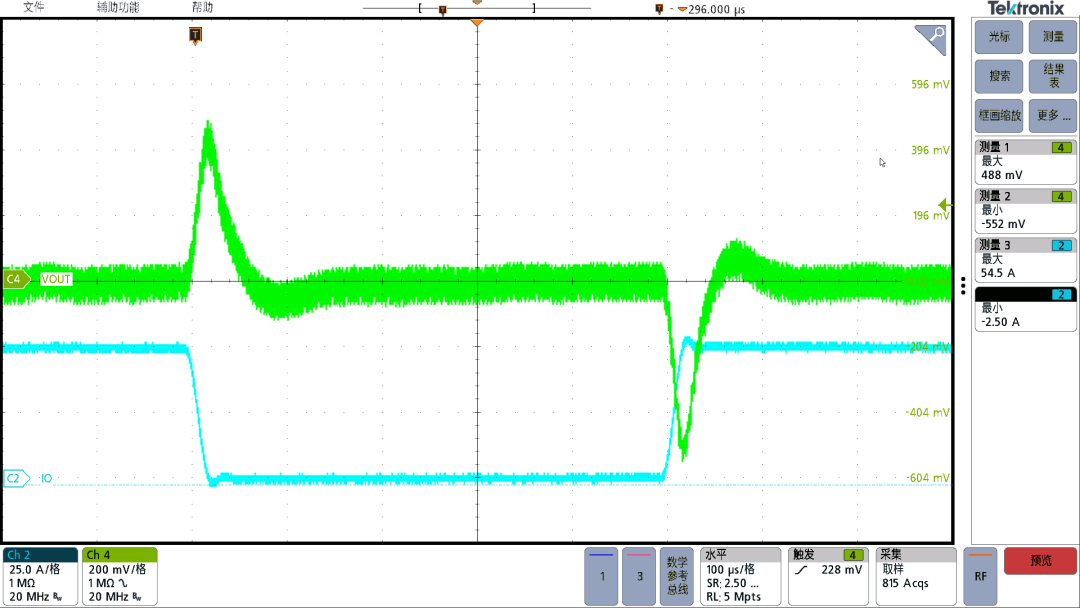Open the 测量 1 最大 488 mV badge
Image resolution: width=1080 pixels, height=608 pixels.
coord(1026,161)
